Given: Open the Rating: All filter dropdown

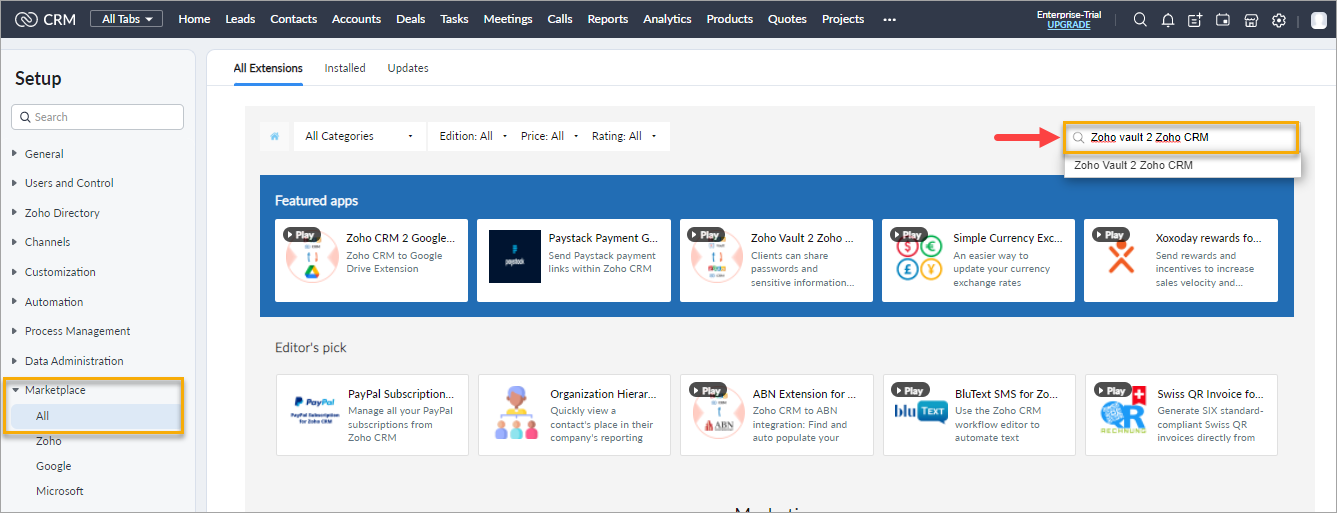Looking at the screenshot, I should click(625, 136).
